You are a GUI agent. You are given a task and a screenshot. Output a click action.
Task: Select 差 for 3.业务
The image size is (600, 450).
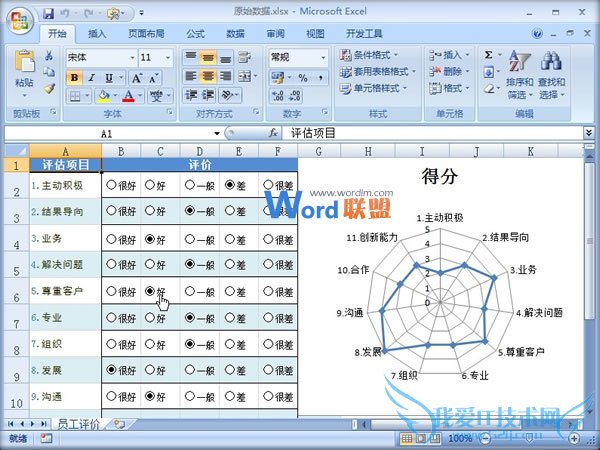click(230, 239)
